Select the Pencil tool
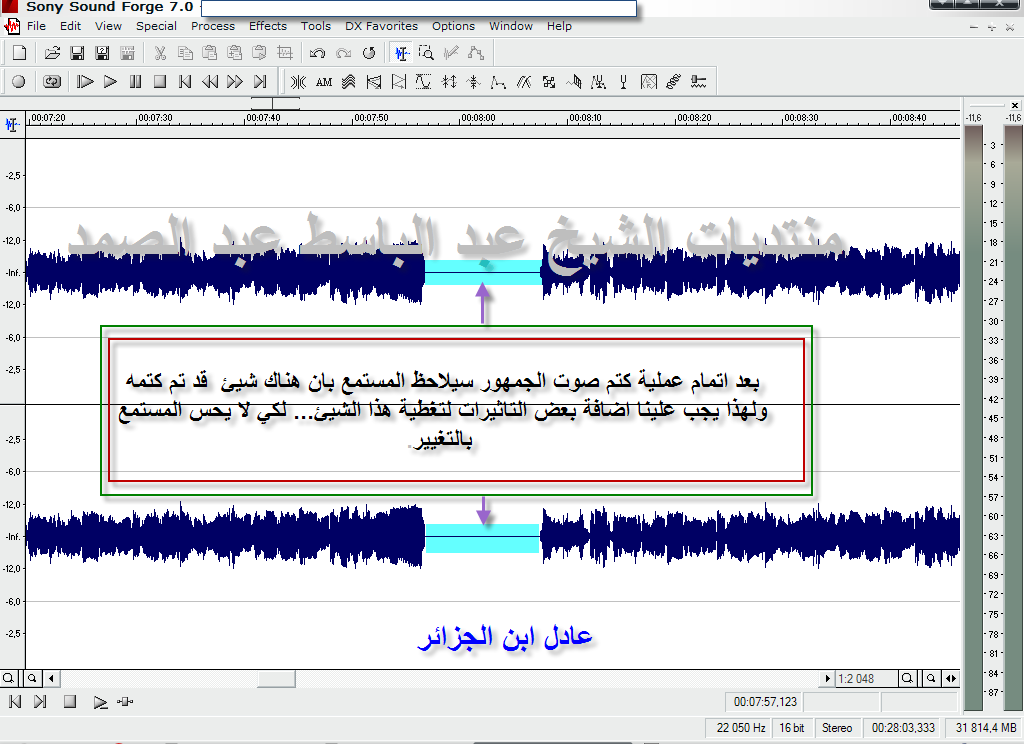The image size is (1024, 744). 451,53
